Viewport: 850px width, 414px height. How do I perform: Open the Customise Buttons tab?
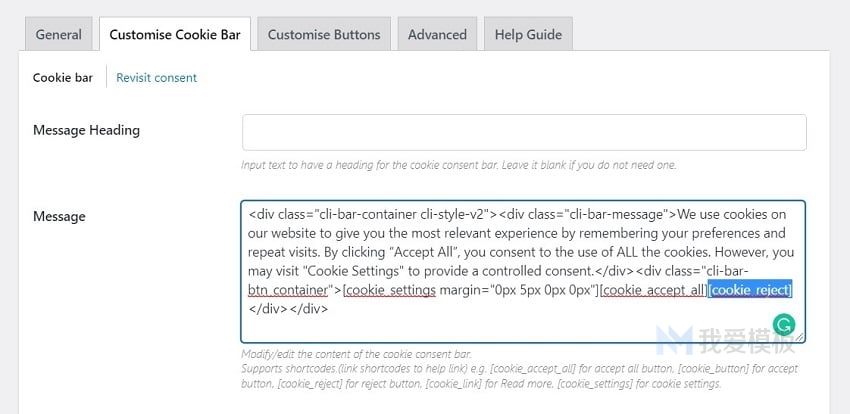[324, 35]
